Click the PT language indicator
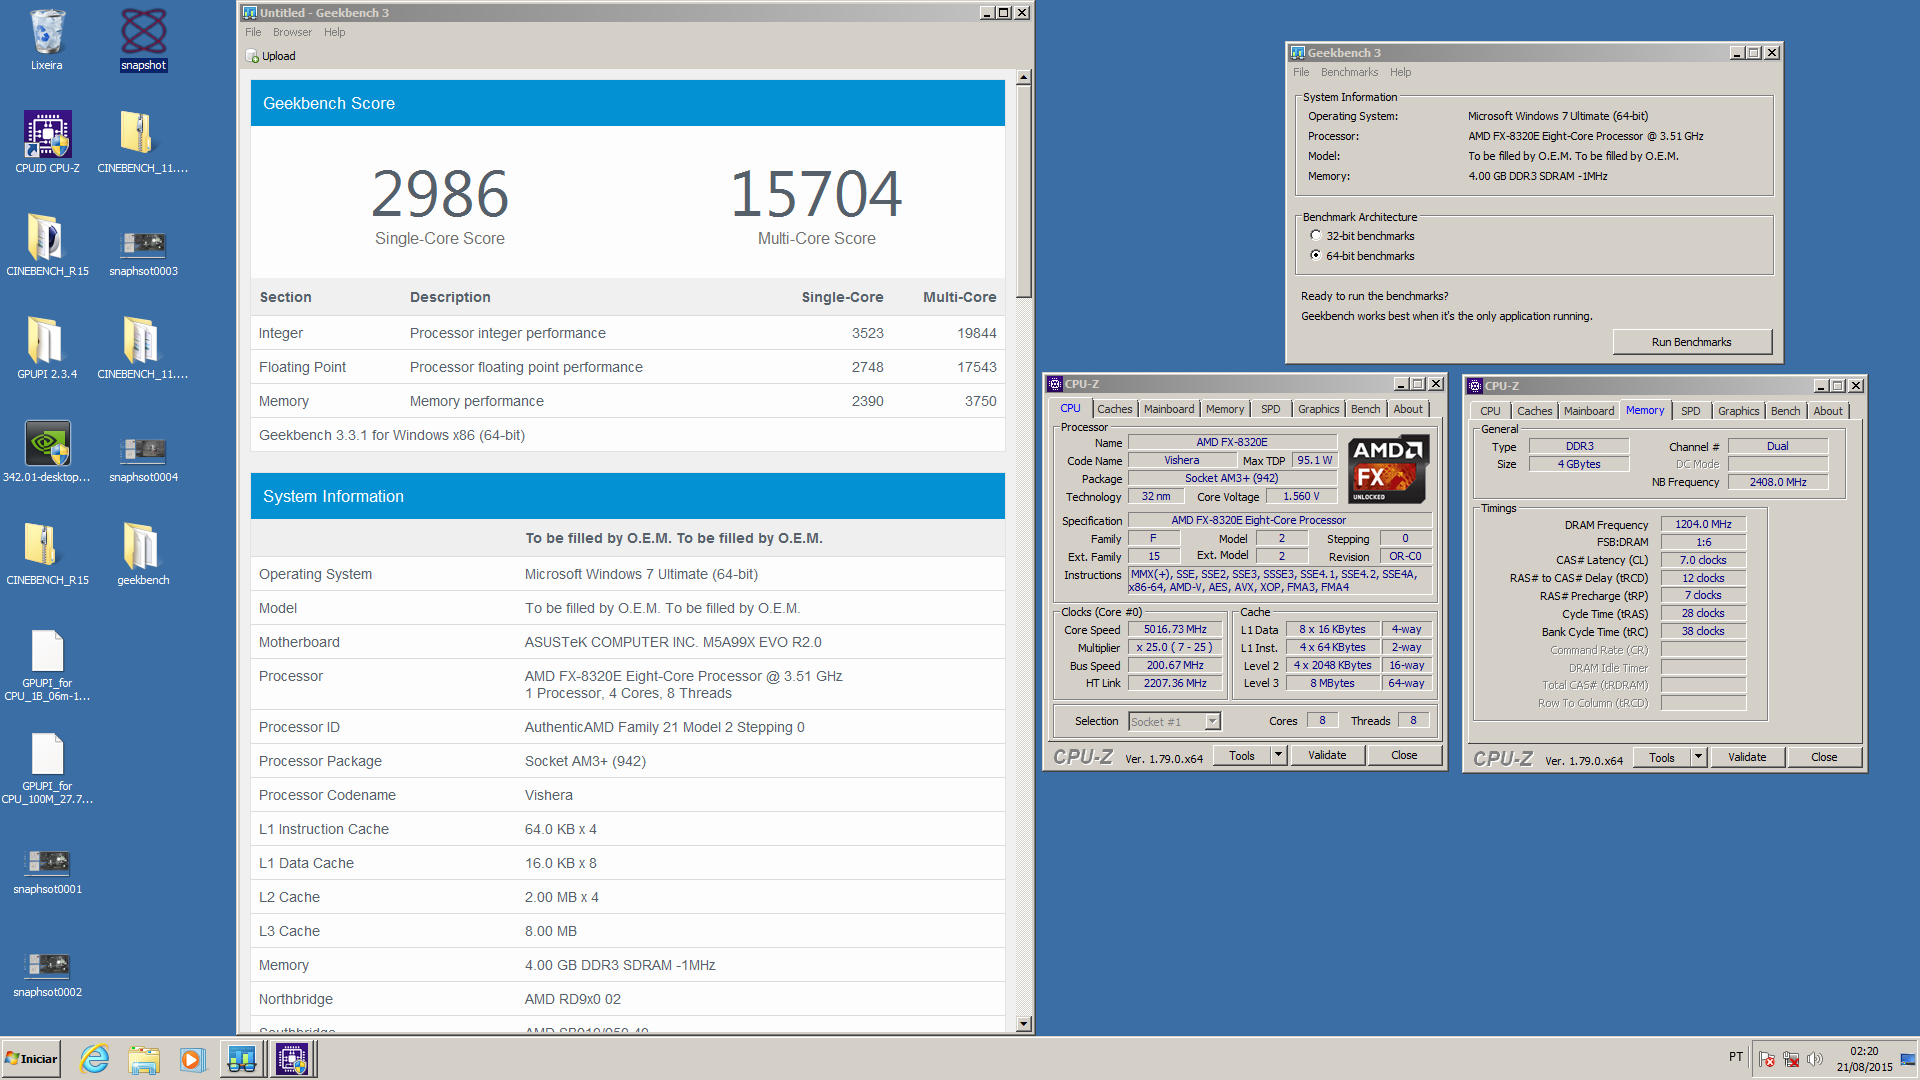 tap(1736, 1057)
